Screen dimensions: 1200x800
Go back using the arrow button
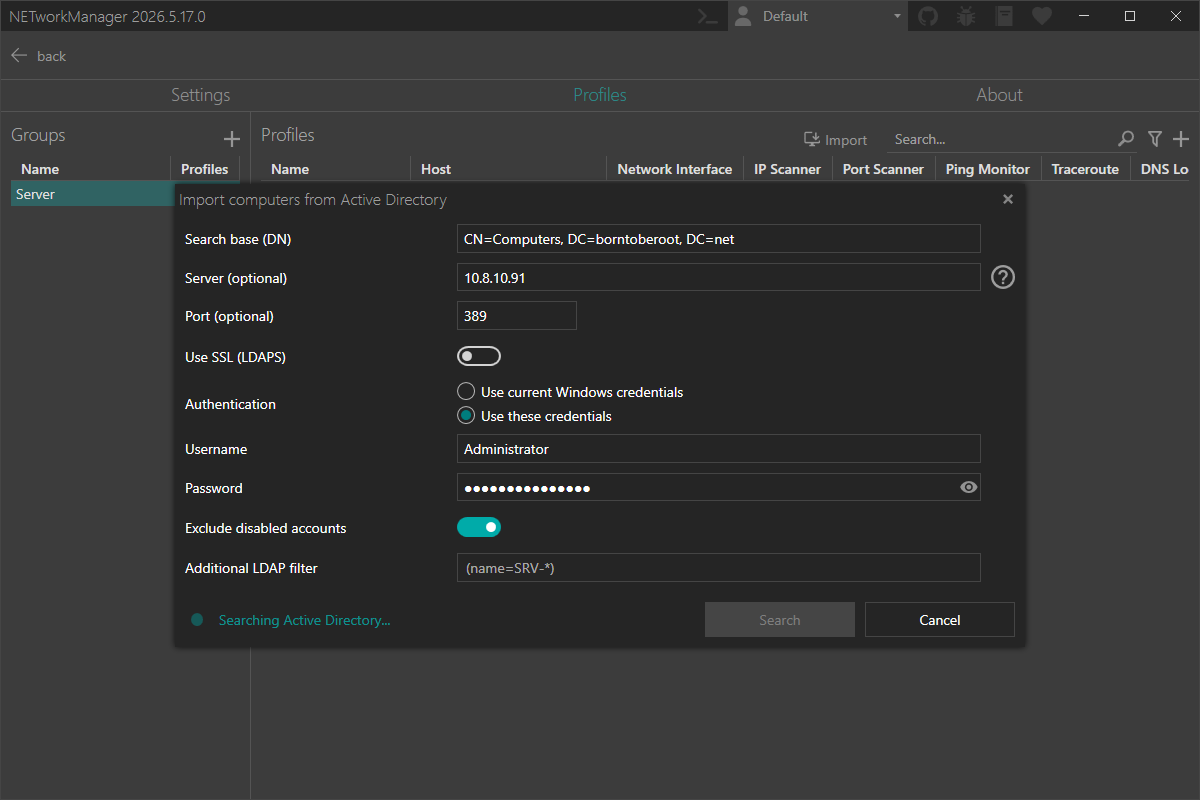point(19,56)
